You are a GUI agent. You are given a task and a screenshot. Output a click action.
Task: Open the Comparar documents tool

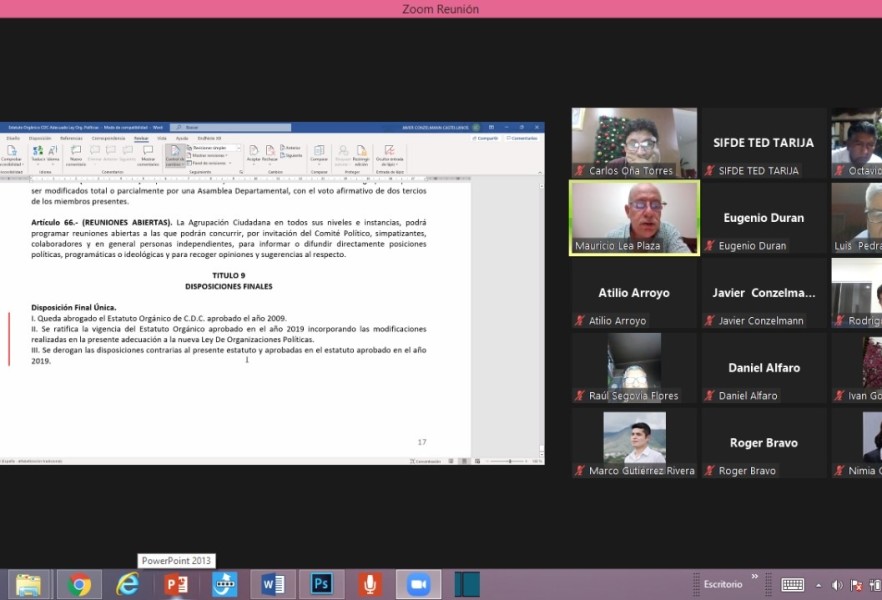319,152
